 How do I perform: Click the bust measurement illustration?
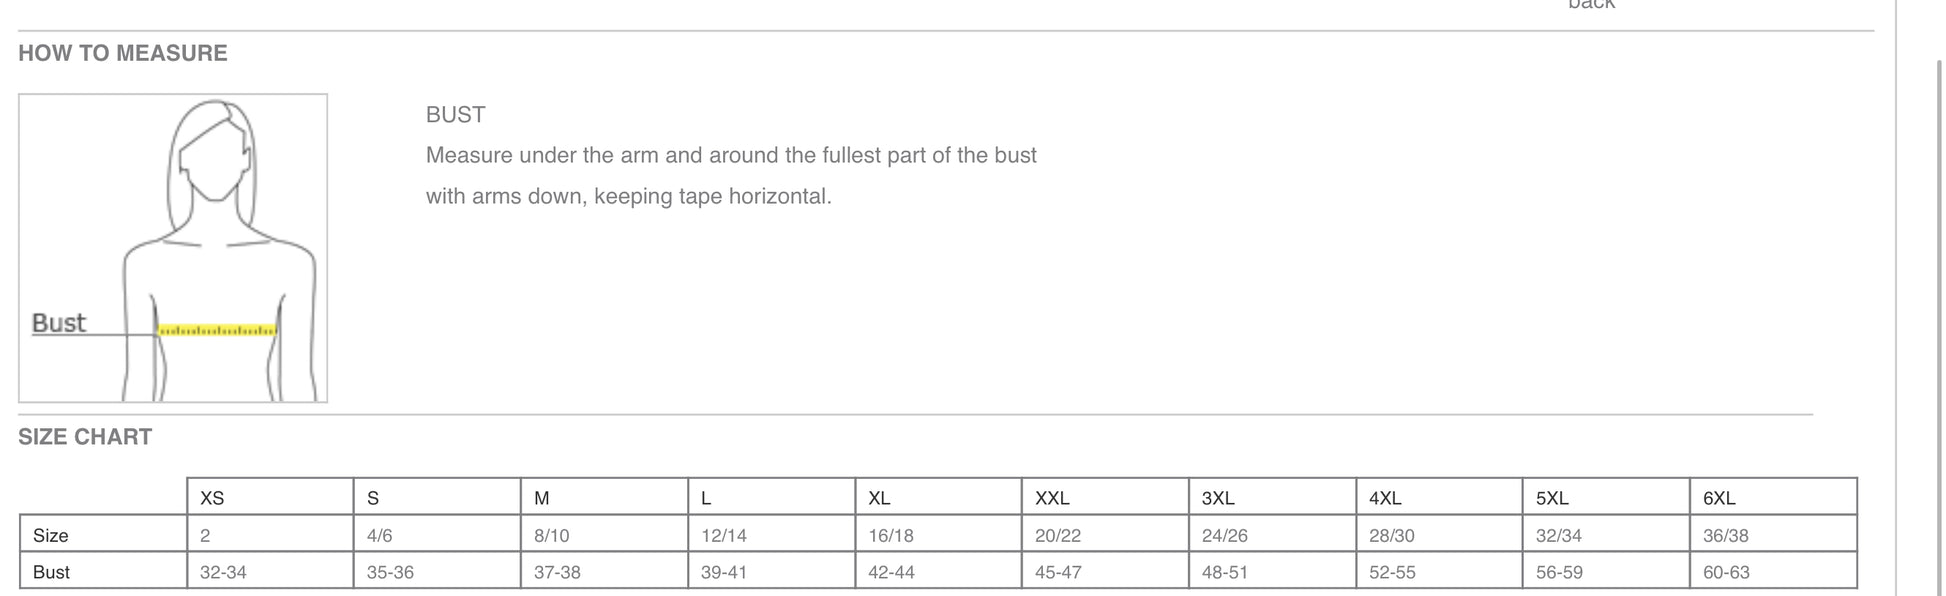tap(172, 248)
